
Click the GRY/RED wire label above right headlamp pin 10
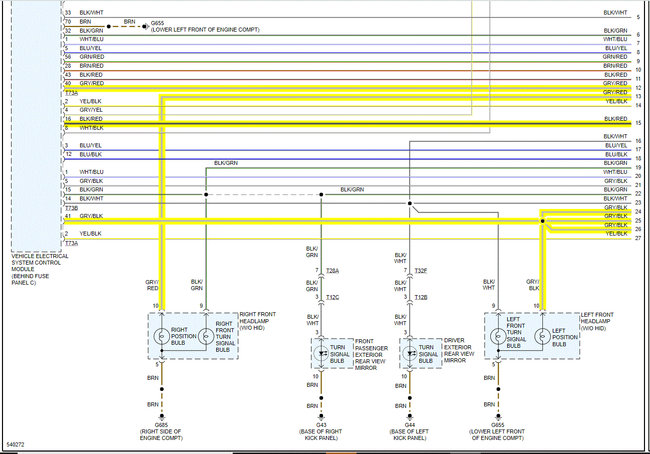(152, 285)
